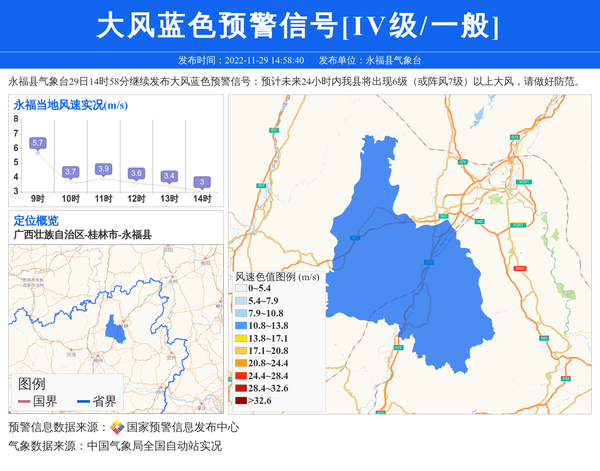Click the 国家预警信息发布中心 source text
600x471 pixels.
(x=183, y=427)
